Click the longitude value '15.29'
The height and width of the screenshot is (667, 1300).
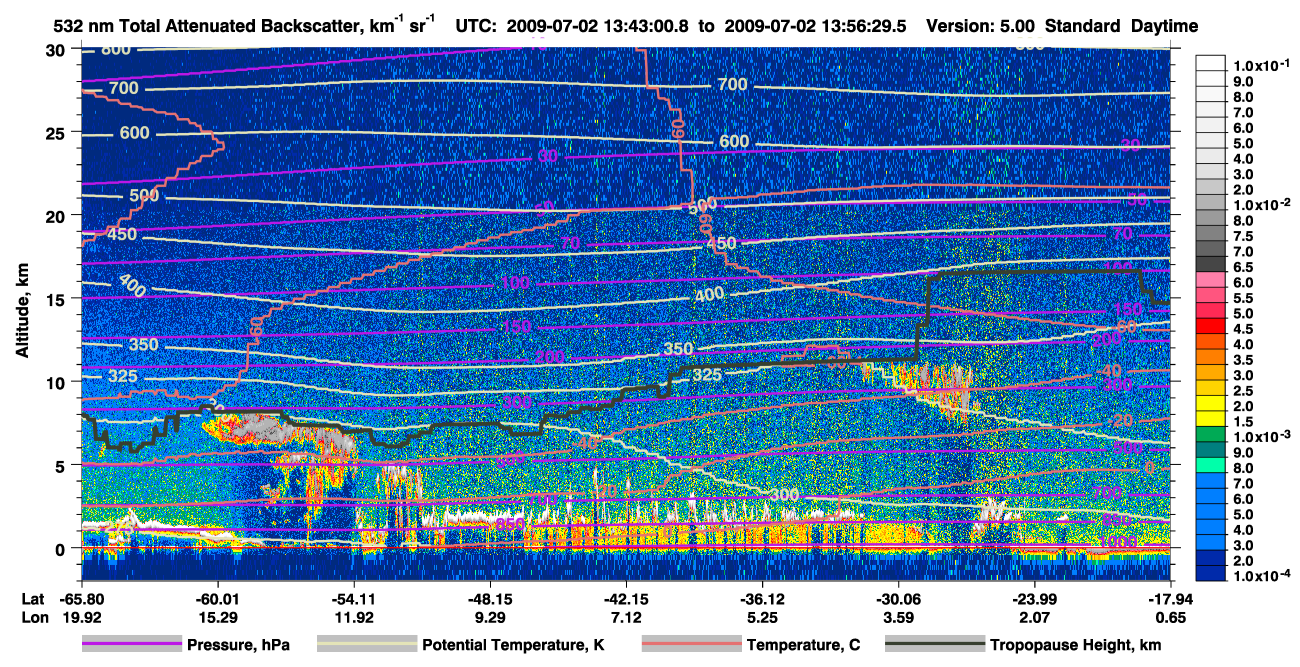point(217,618)
